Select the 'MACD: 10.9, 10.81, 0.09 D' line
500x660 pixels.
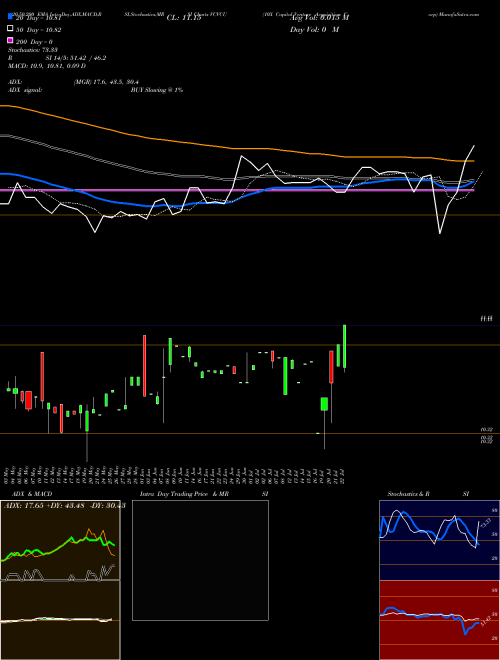pyautogui.click(x=47, y=66)
